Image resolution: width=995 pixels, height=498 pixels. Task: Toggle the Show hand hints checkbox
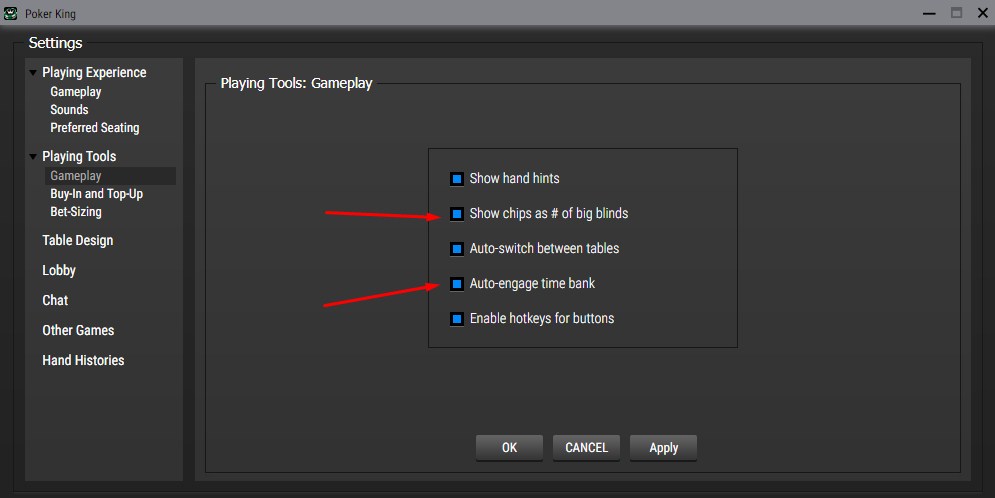tap(457, 179)
